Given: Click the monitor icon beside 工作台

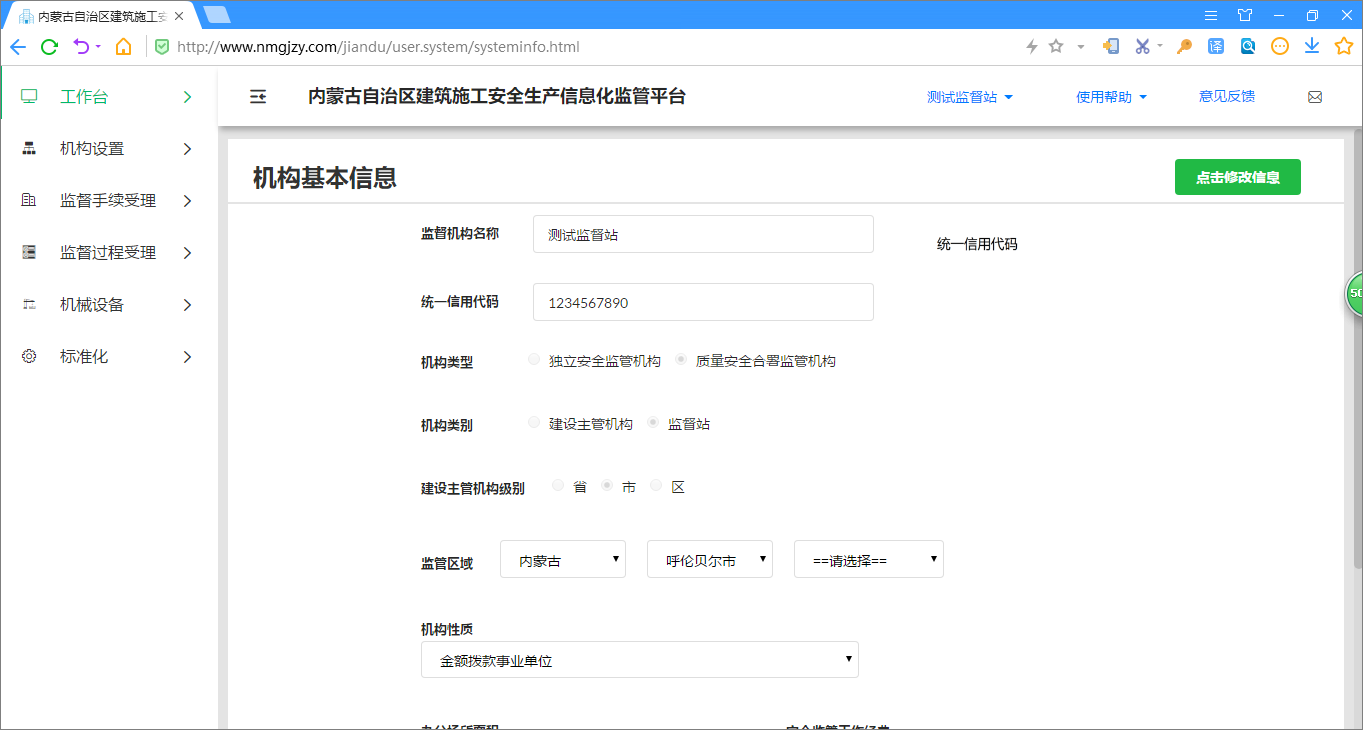Looking at the screenshot, I should point(29,96).
